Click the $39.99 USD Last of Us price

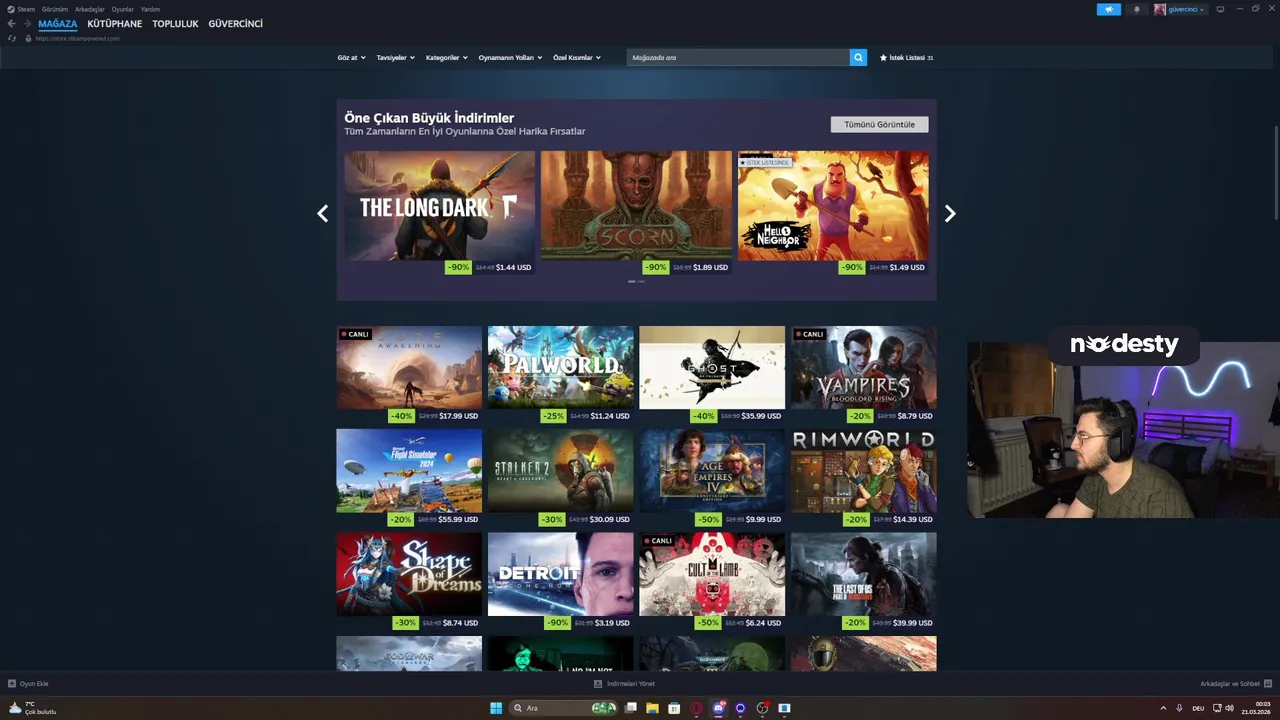pyautogui.click(x=912, y=623)
